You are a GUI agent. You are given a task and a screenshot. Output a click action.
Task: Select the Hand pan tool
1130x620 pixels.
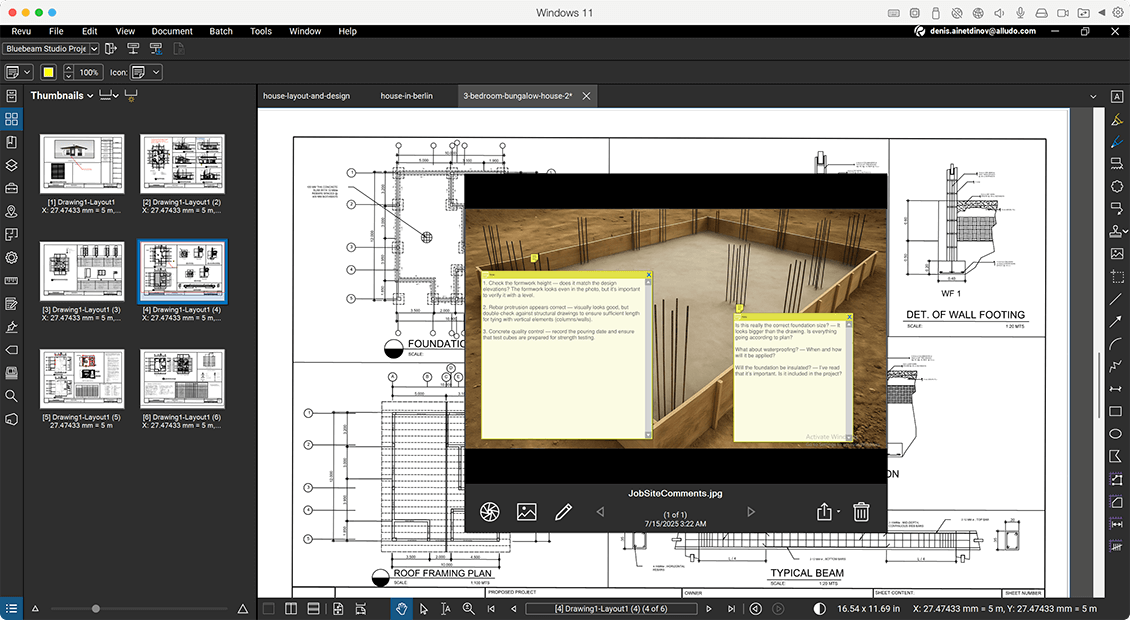401,607
